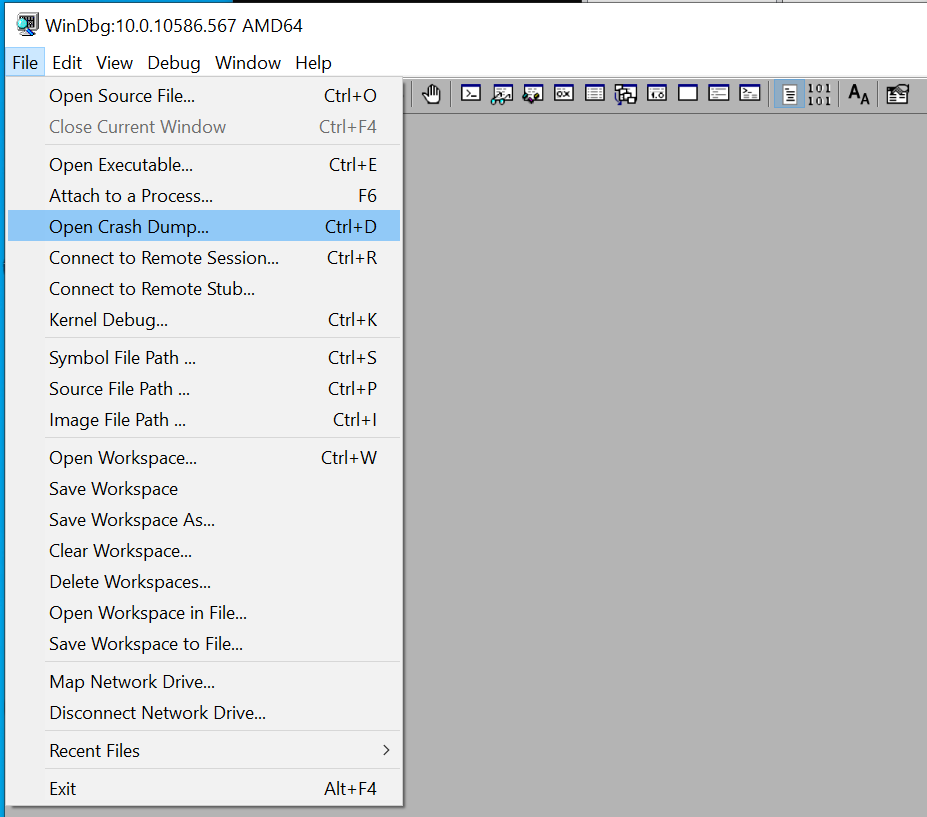Select Save Workspace As entry
This screenshot has height=817, width=927.
(204, 520)
